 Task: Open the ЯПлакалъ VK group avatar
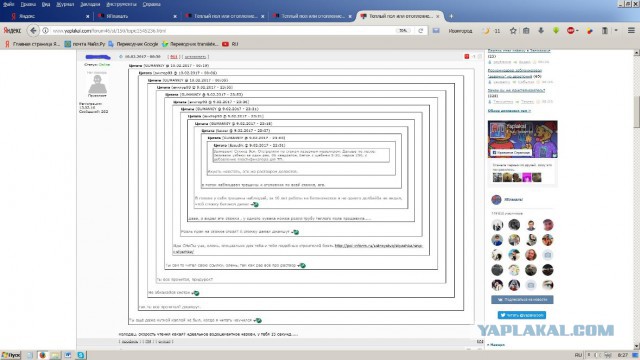[x=496, y=200]
